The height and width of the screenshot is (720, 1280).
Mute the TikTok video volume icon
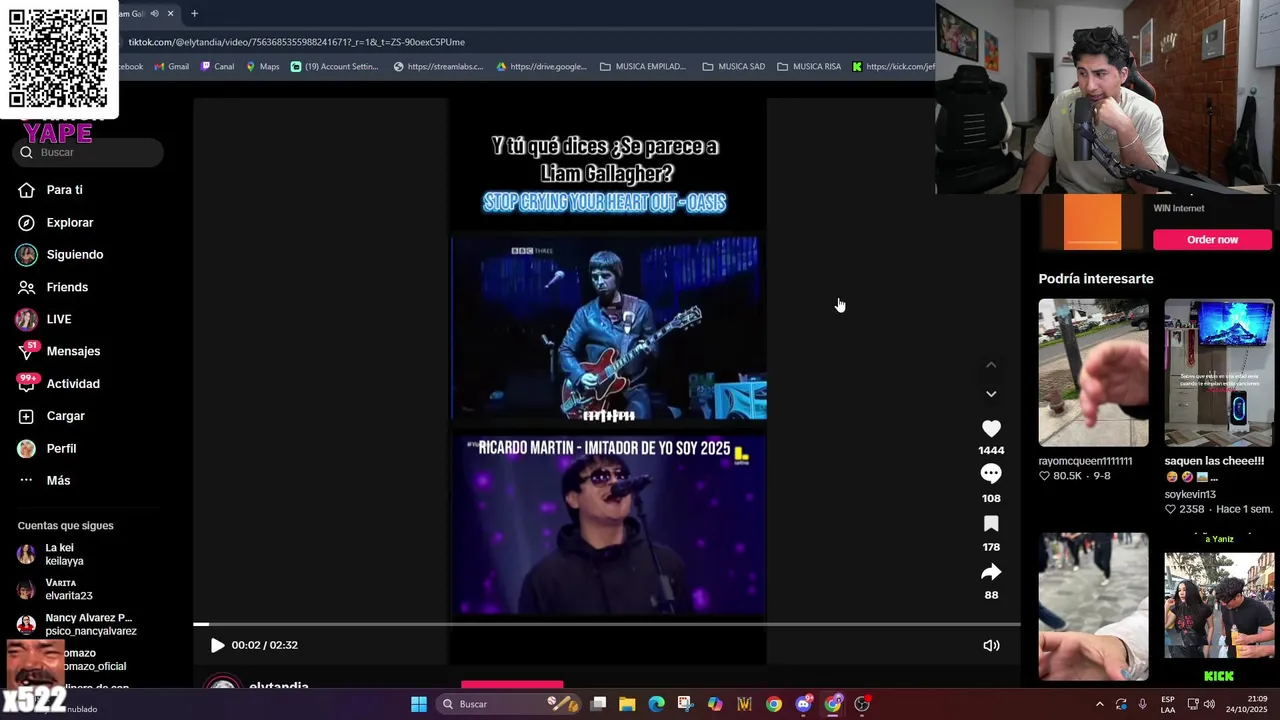point(991,645)
